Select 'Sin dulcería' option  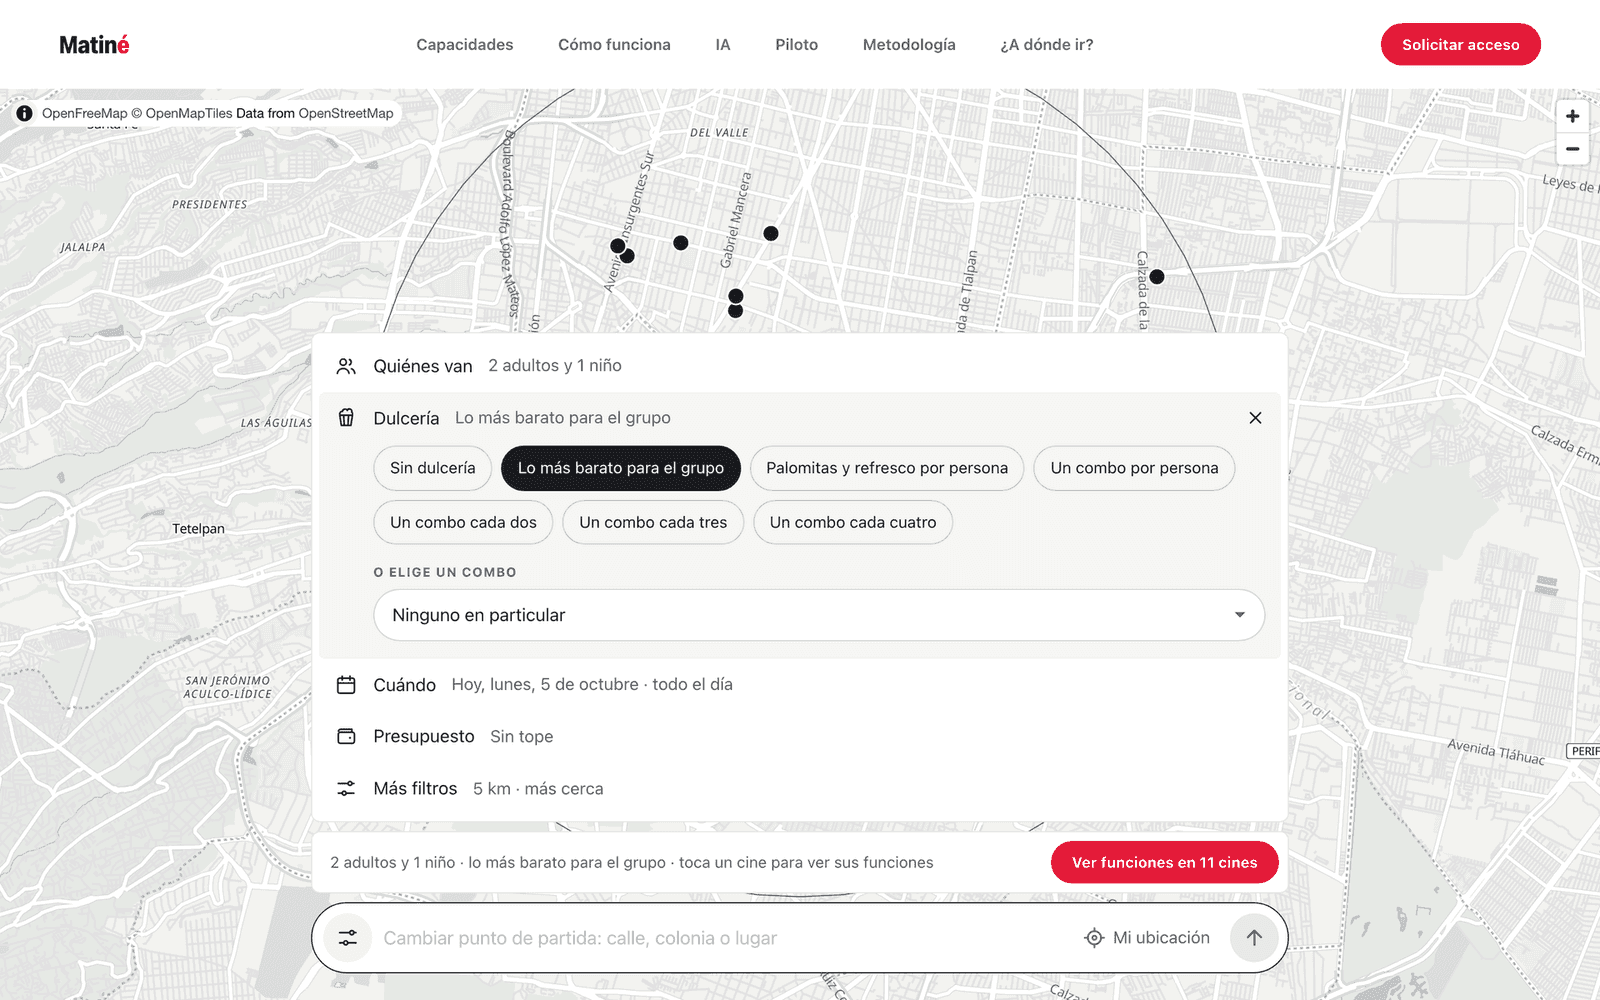(433, 468)
